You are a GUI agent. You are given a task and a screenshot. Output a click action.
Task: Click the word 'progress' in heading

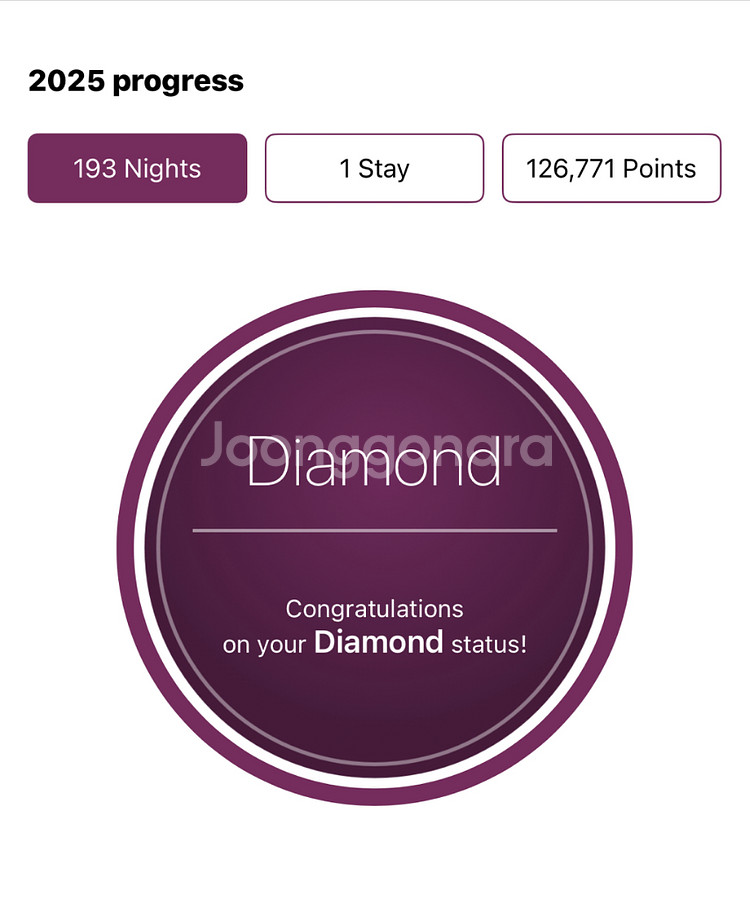tap(178, 82)
